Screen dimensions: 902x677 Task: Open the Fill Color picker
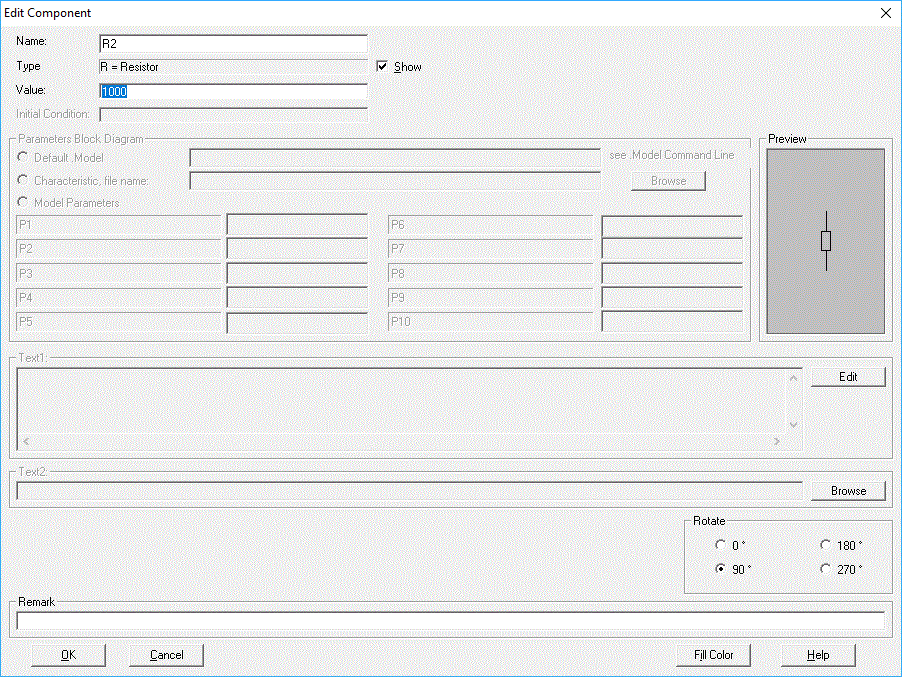point(713,655)
